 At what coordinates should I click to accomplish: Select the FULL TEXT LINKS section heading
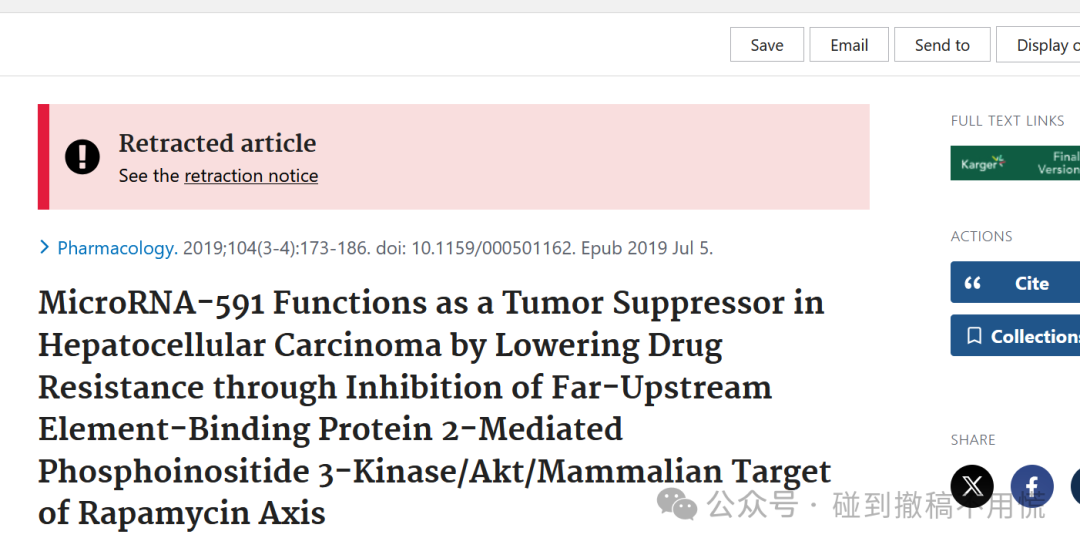tap(1007, 120)
